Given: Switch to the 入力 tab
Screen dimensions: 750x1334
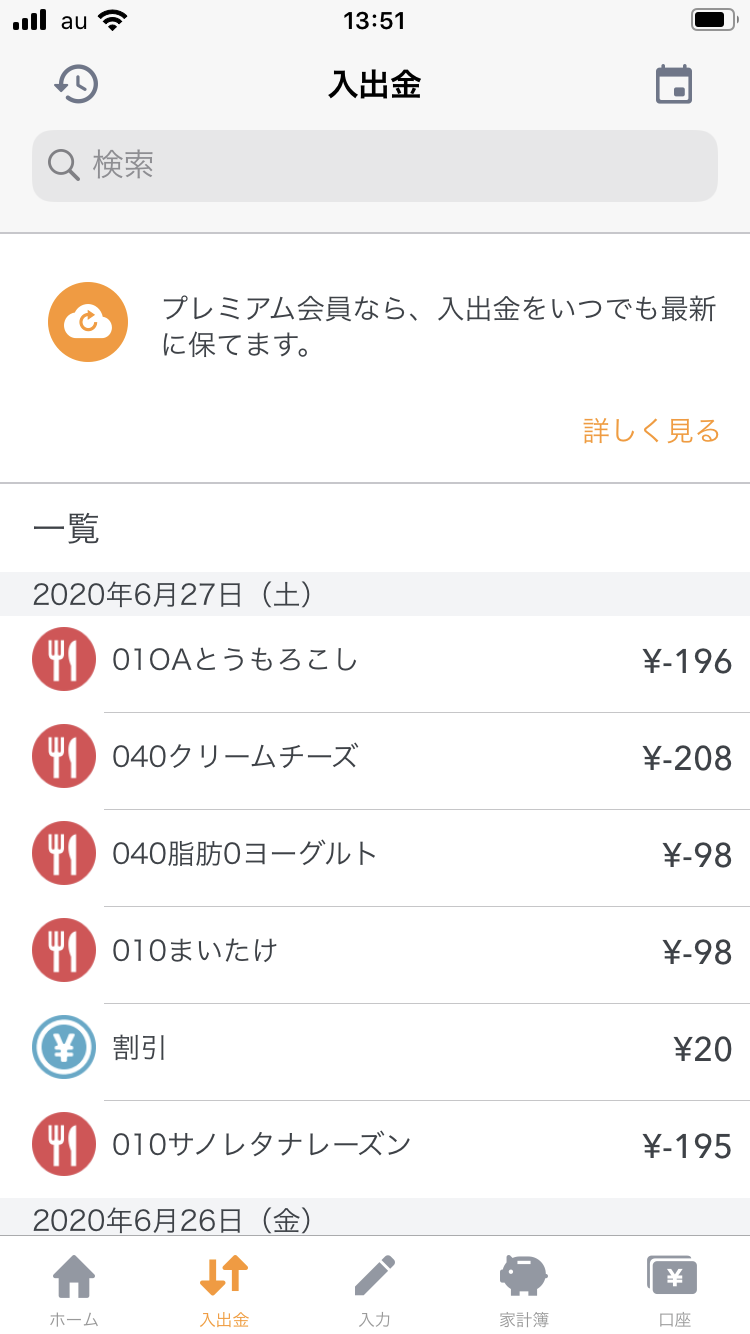Looking at the screenshot, I should (374, 1288).
